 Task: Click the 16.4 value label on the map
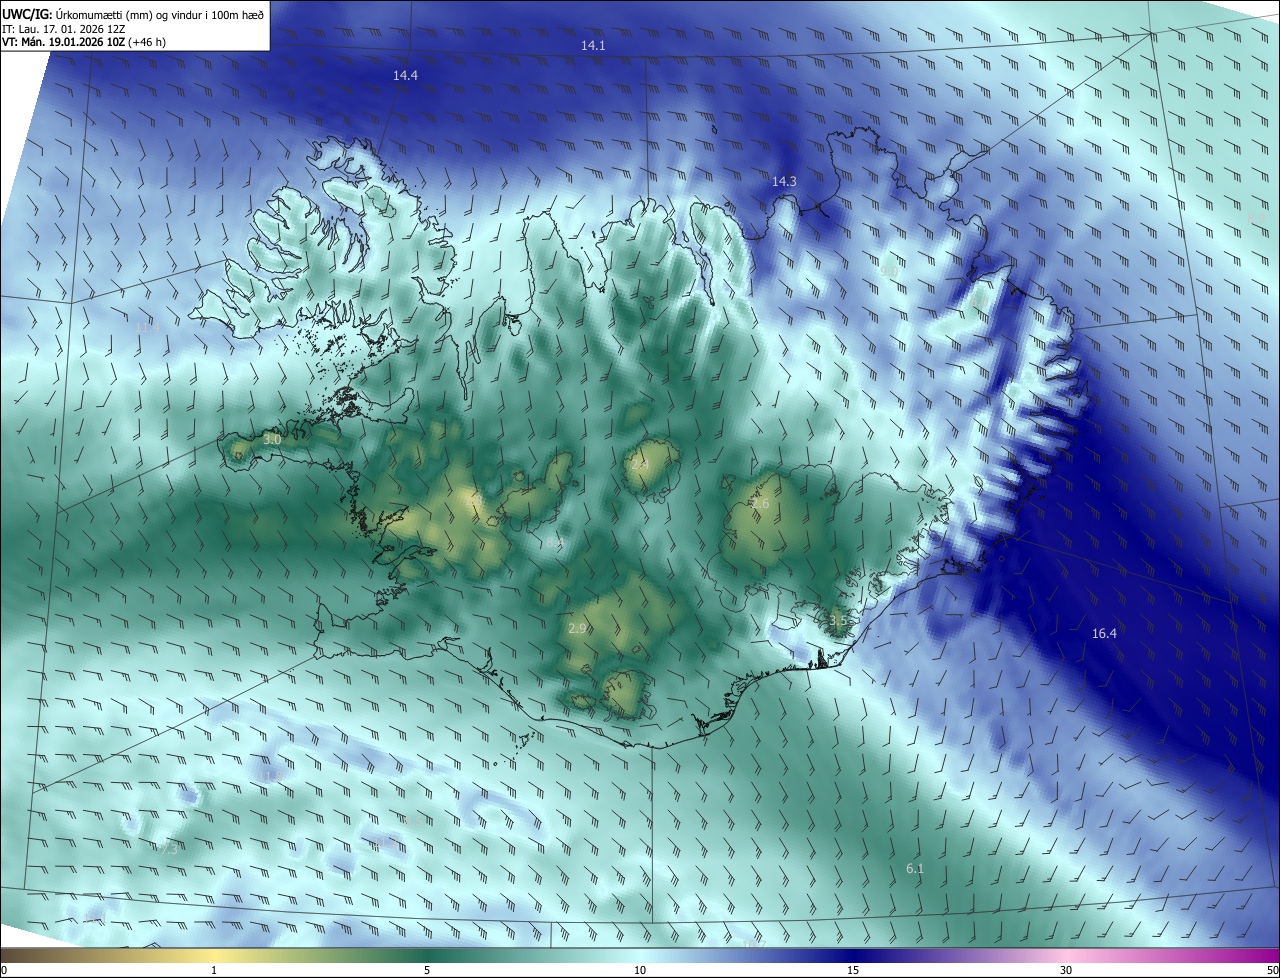click(x=1104, y=633)
